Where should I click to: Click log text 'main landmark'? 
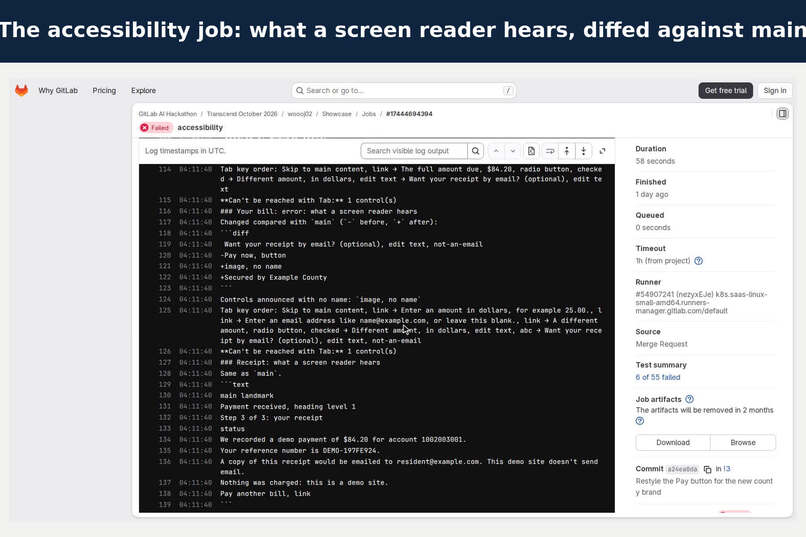(x=247, y=396)
